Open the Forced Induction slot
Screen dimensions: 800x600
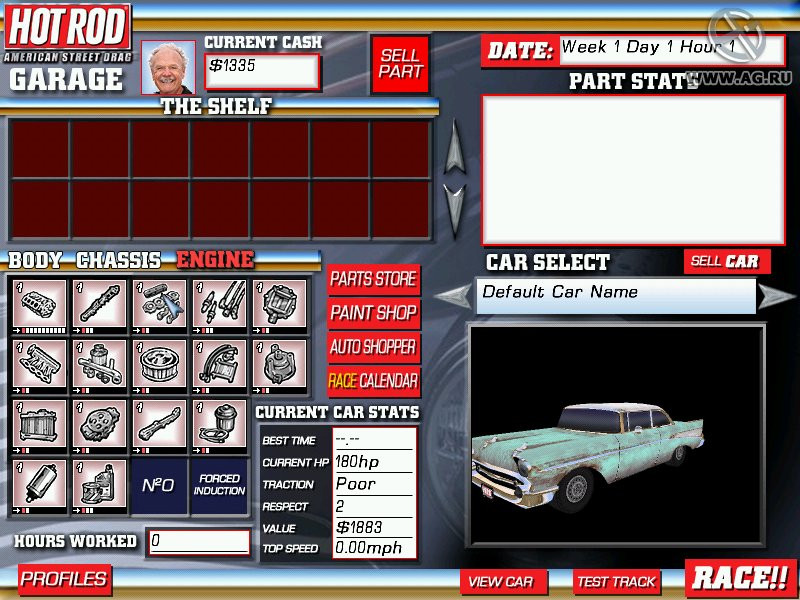219,486
